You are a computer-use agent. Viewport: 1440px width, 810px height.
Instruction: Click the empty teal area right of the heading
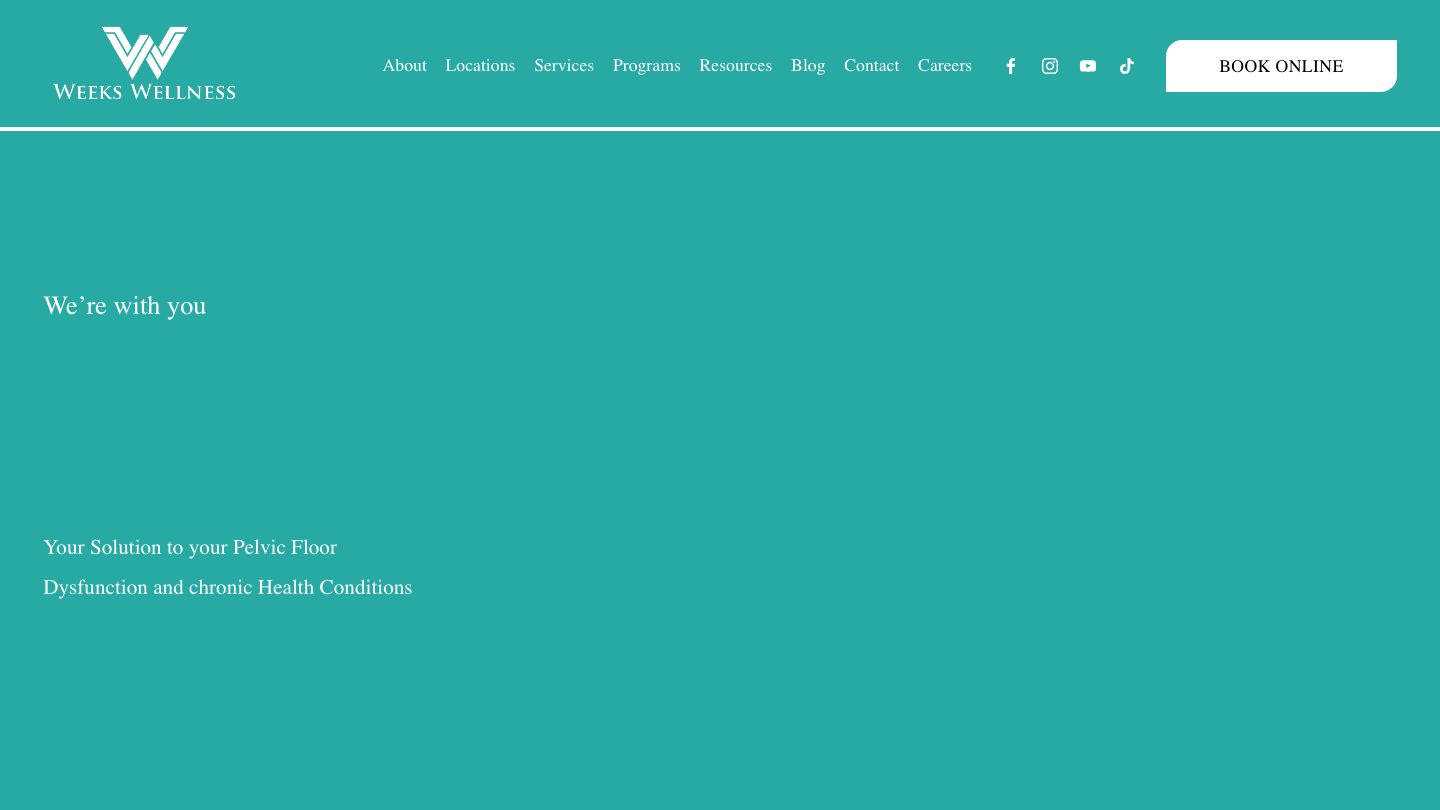coord(800,306)
